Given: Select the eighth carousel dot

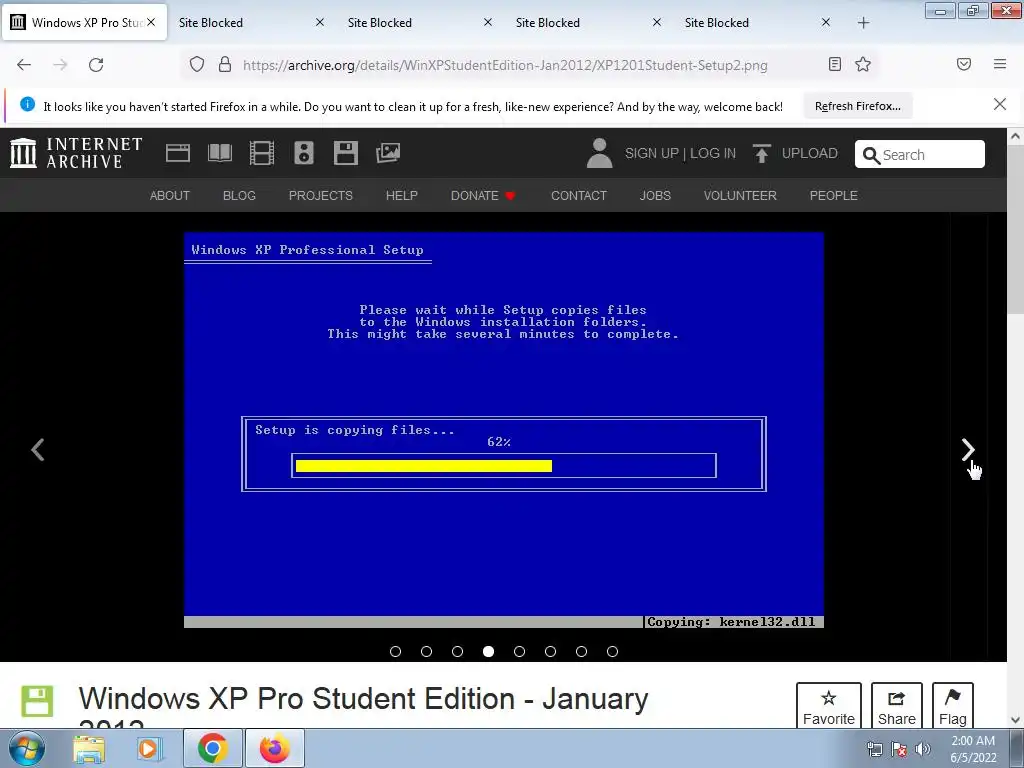Looking at the screenshot, I should (x=612, y=651).
